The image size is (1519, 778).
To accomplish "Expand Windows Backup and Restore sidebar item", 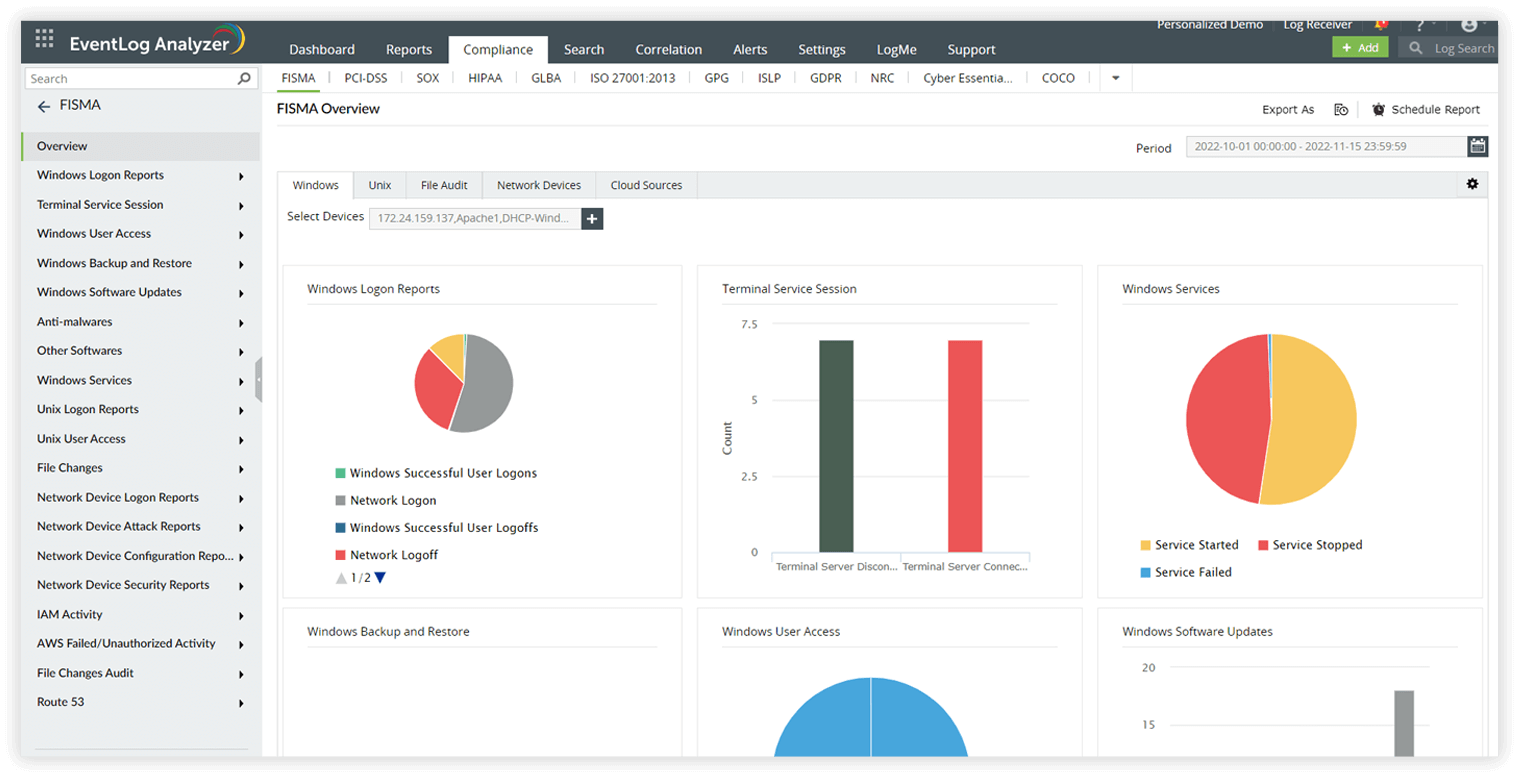I will tap(241, 265).
